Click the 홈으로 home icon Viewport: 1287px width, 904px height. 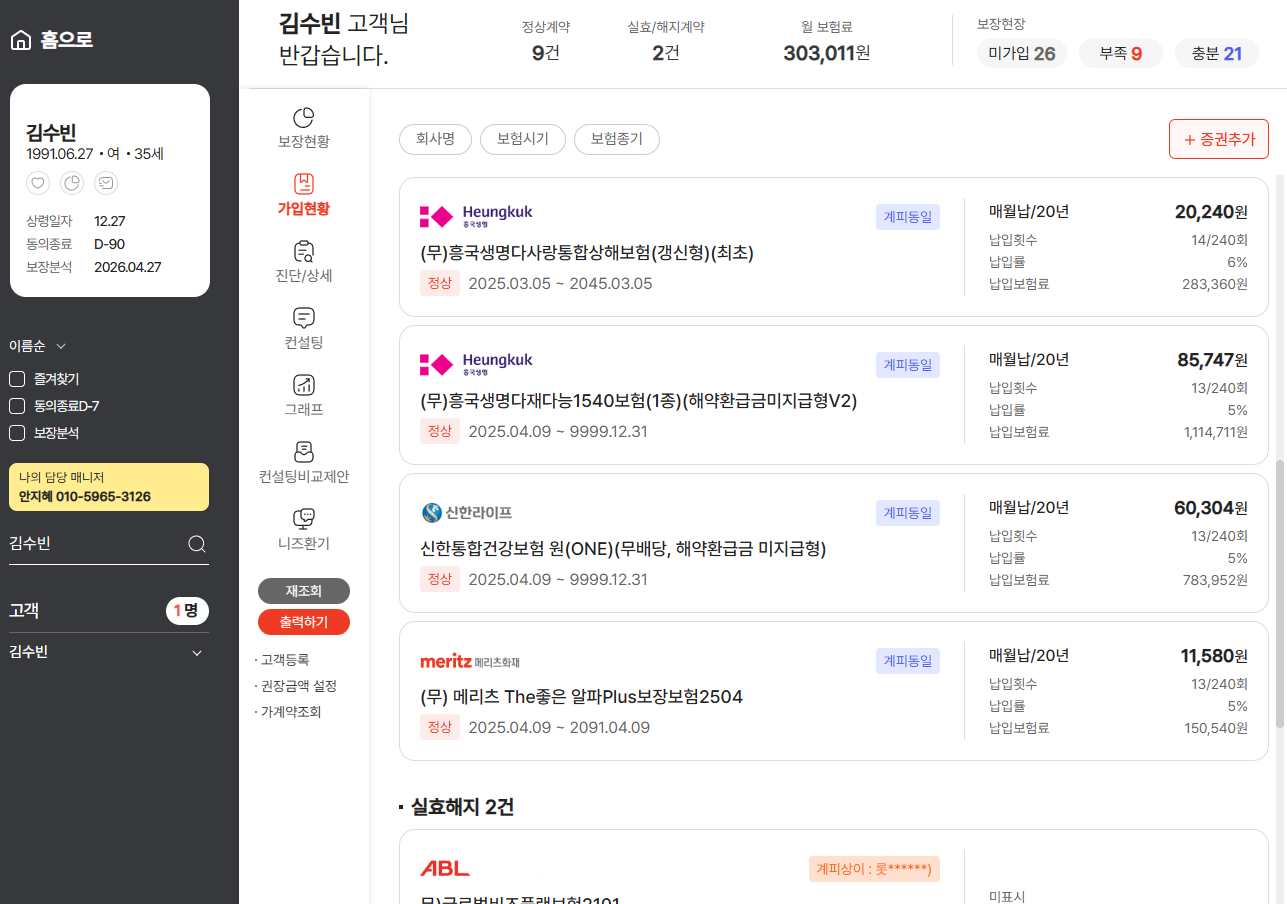click(x=20, y=40)
